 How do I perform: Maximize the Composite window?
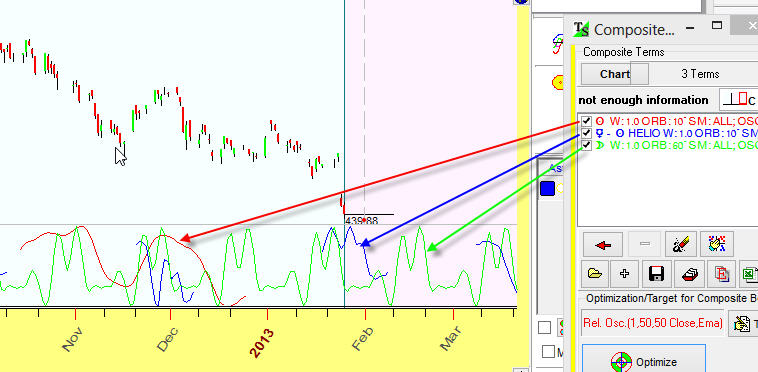pyautogui.click(x=717, y=25)
